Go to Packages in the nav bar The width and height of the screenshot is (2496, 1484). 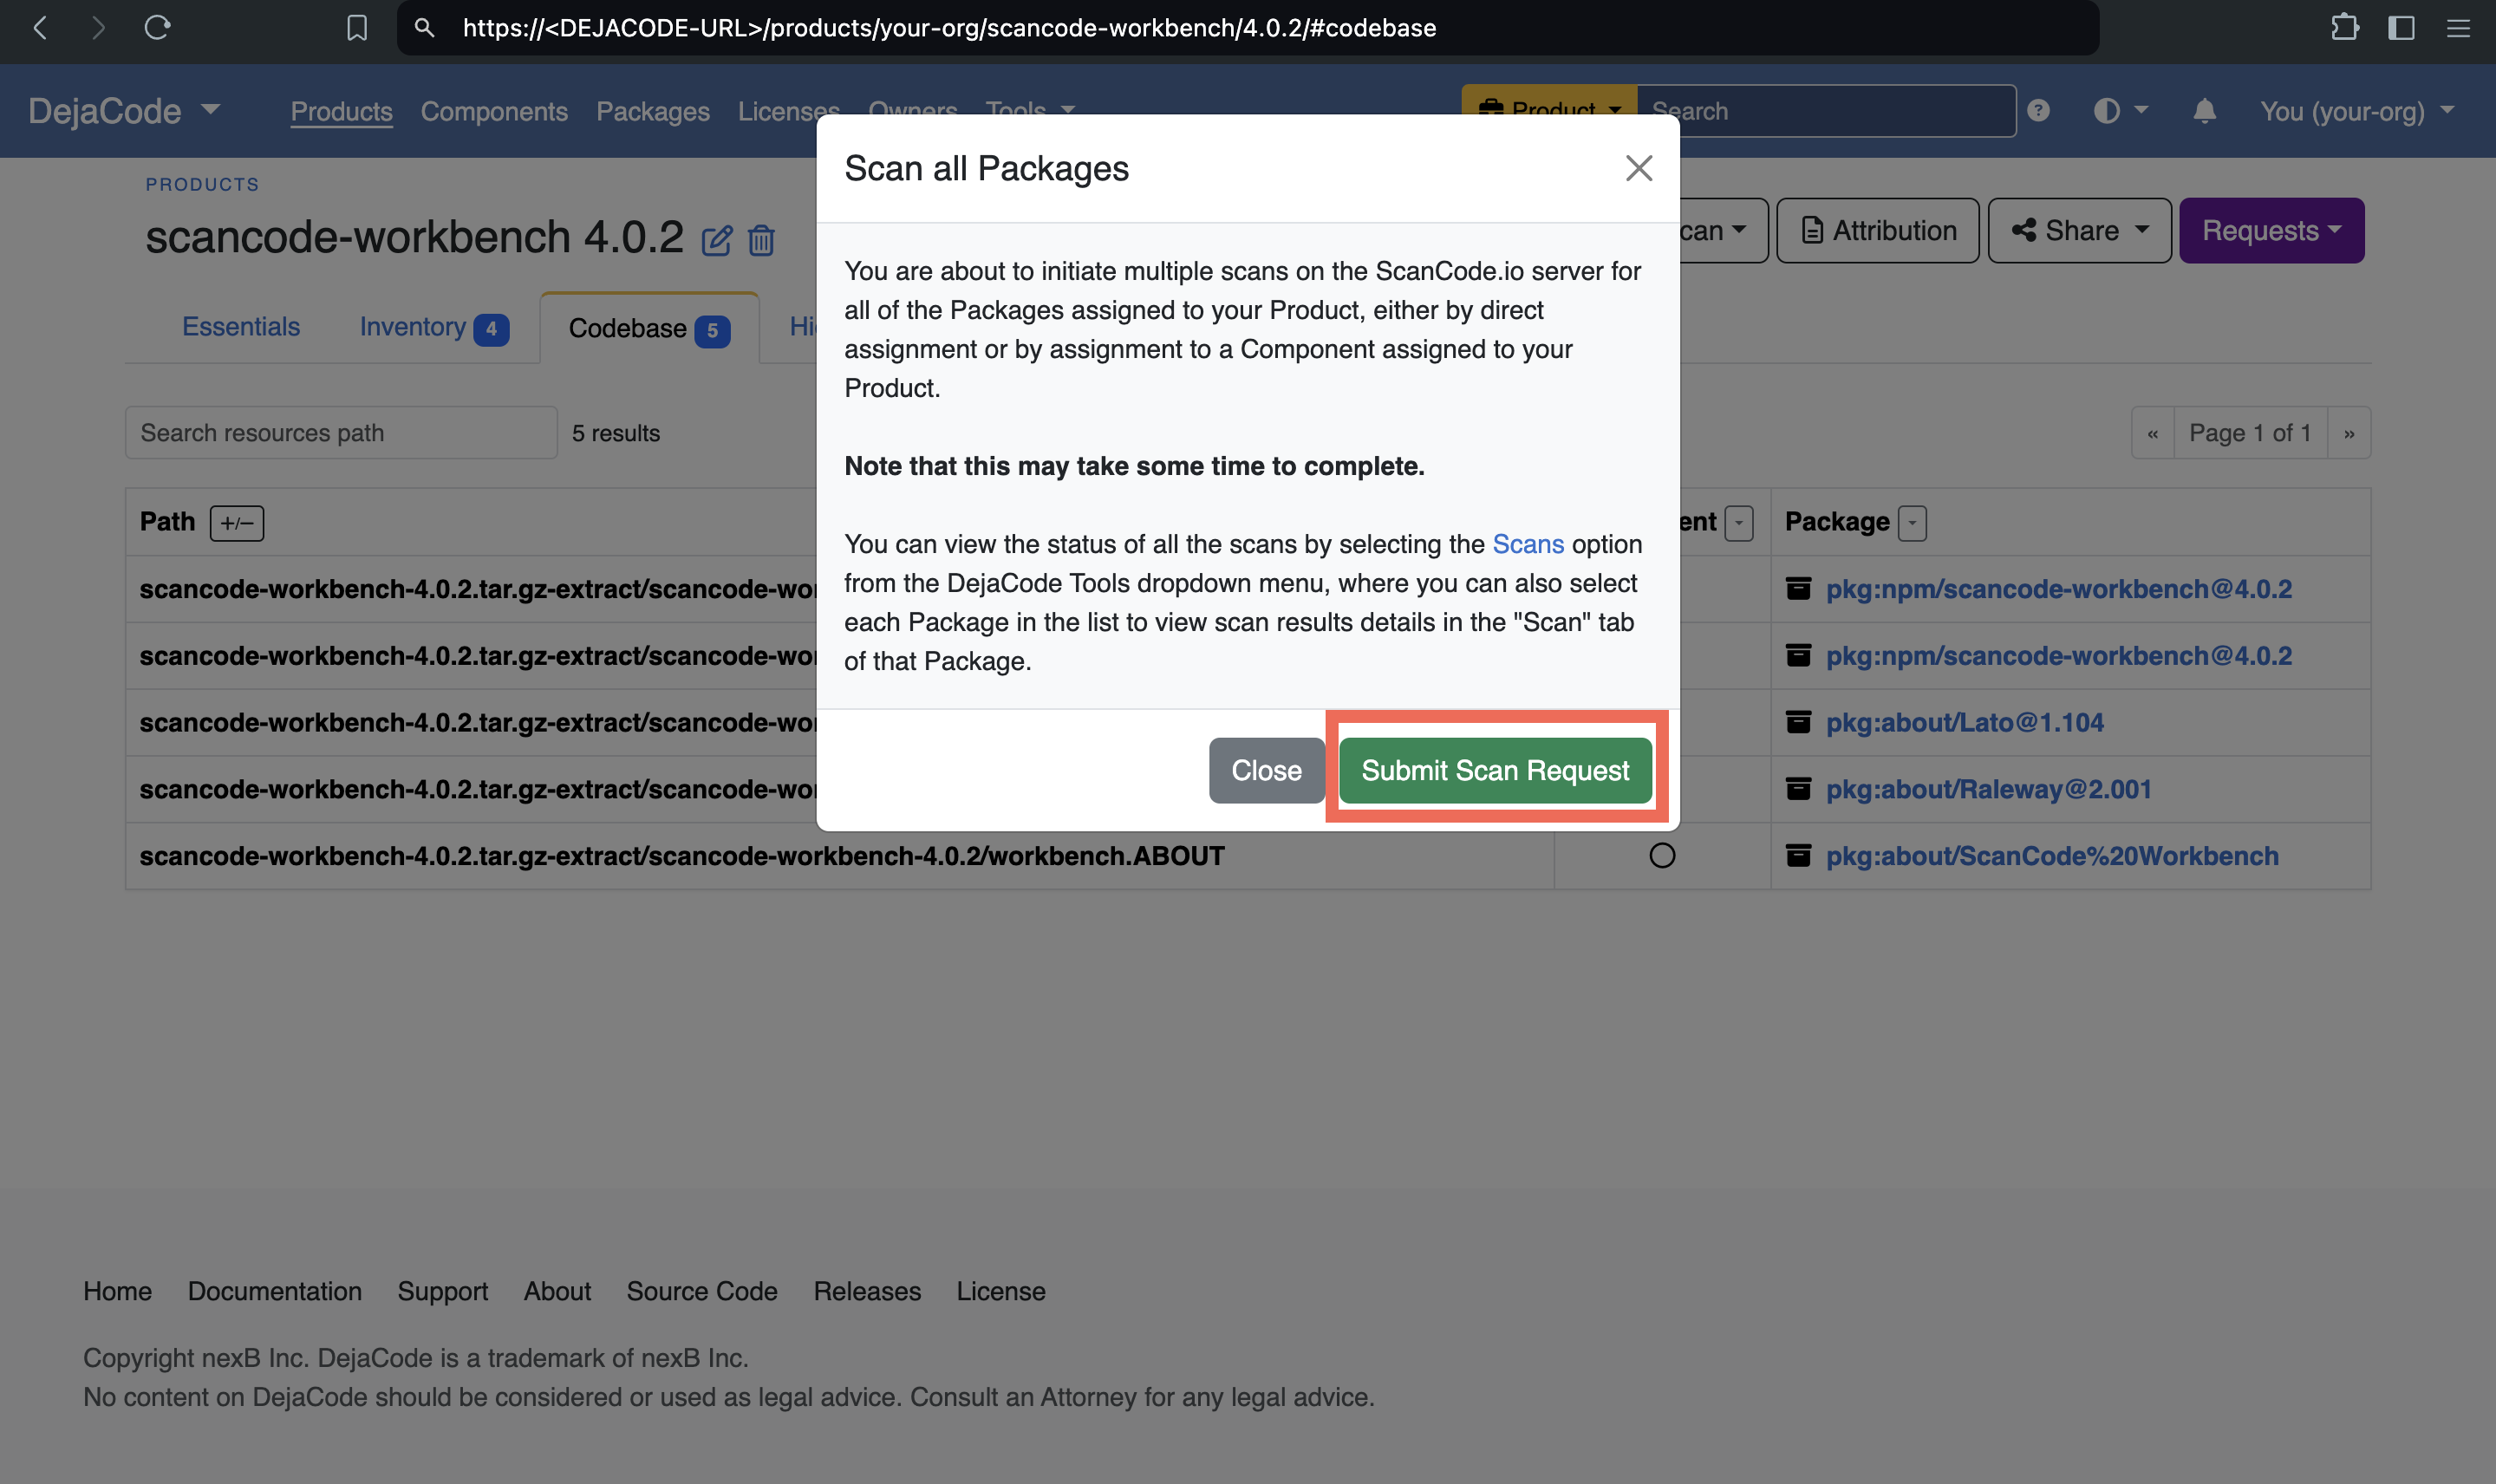[x=653, y=111]
